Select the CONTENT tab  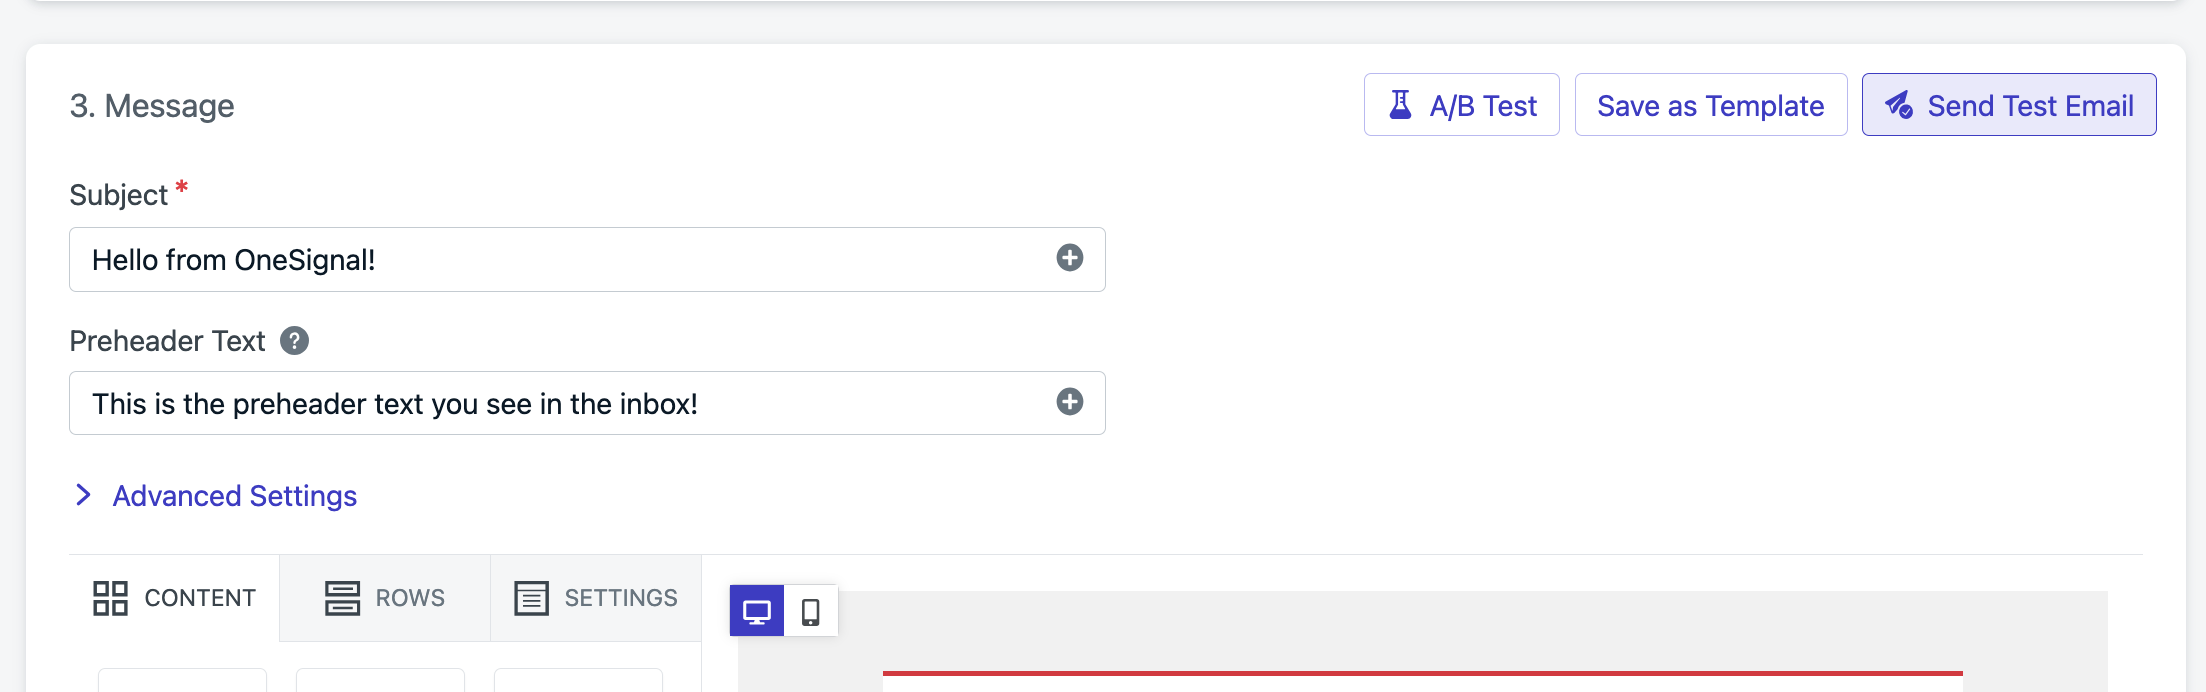tap(174, 598)
